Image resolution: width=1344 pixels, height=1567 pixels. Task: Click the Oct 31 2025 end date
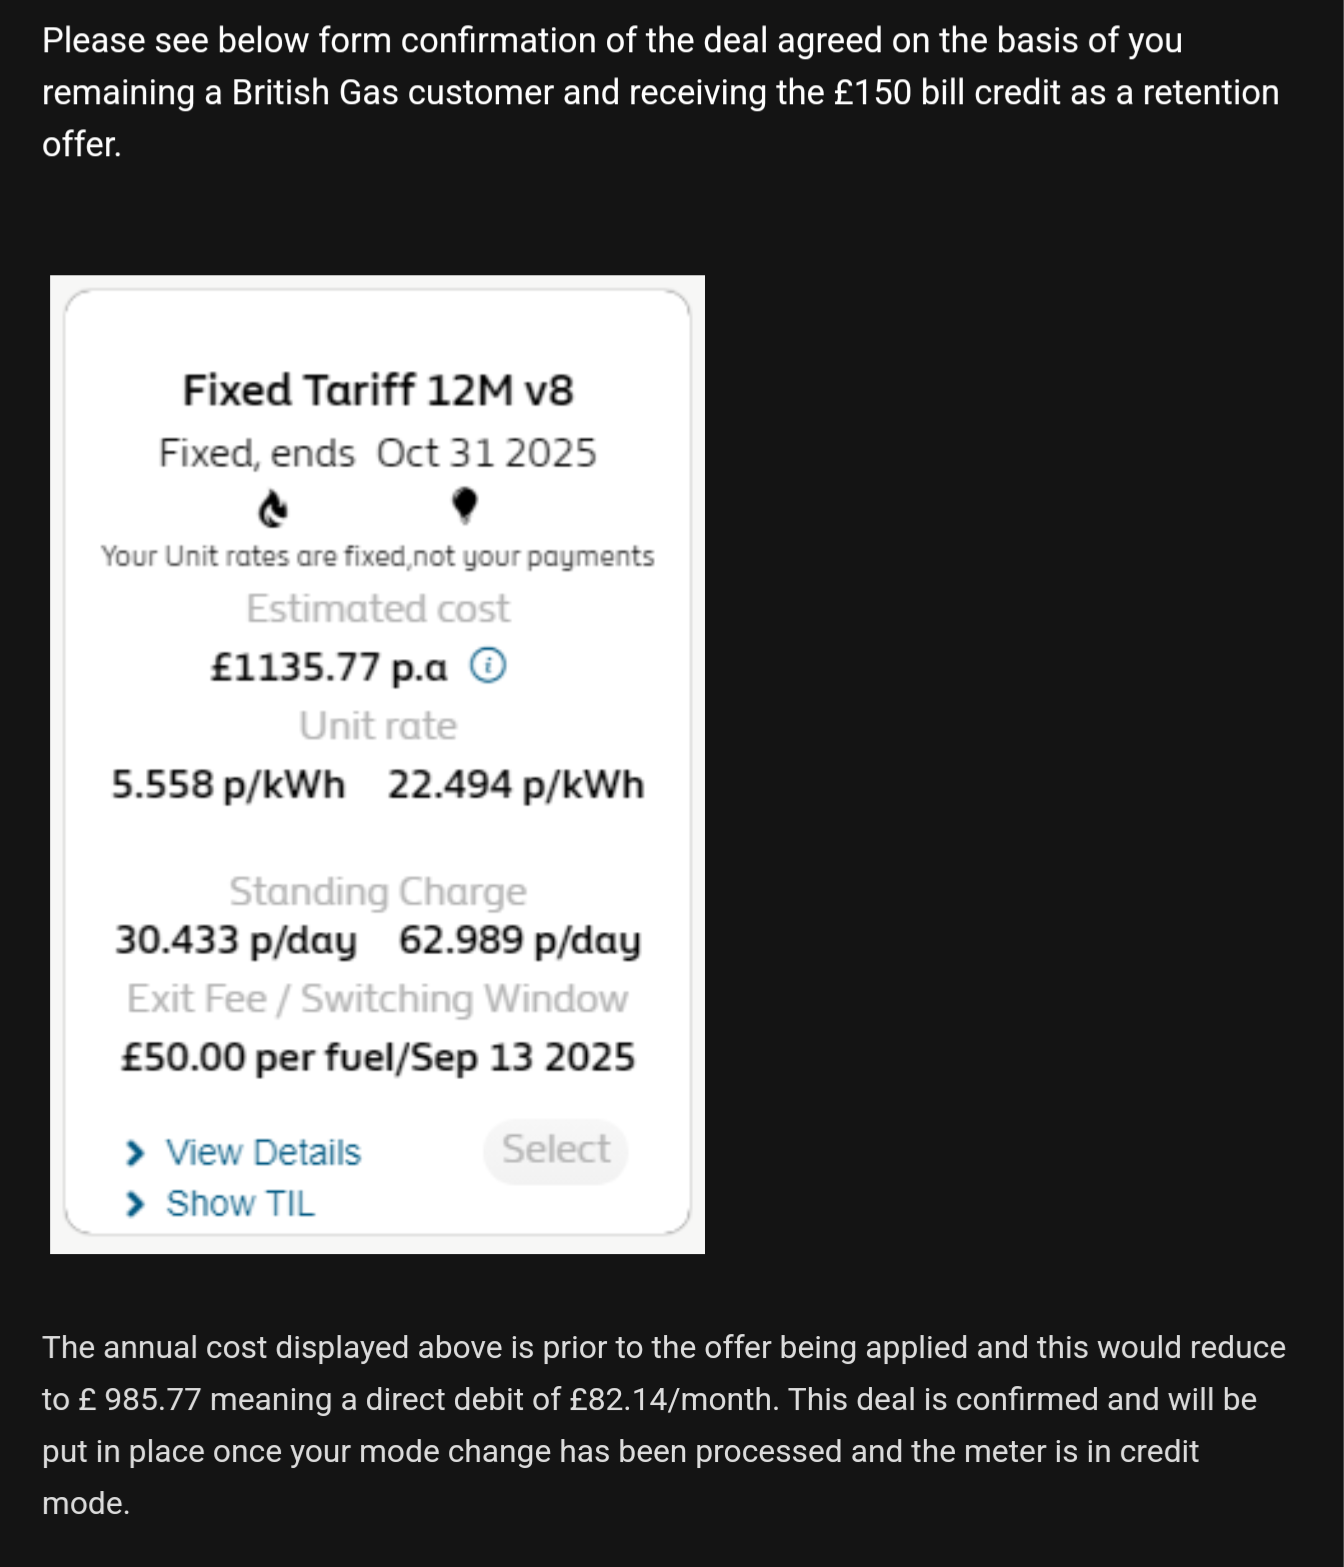487,453
